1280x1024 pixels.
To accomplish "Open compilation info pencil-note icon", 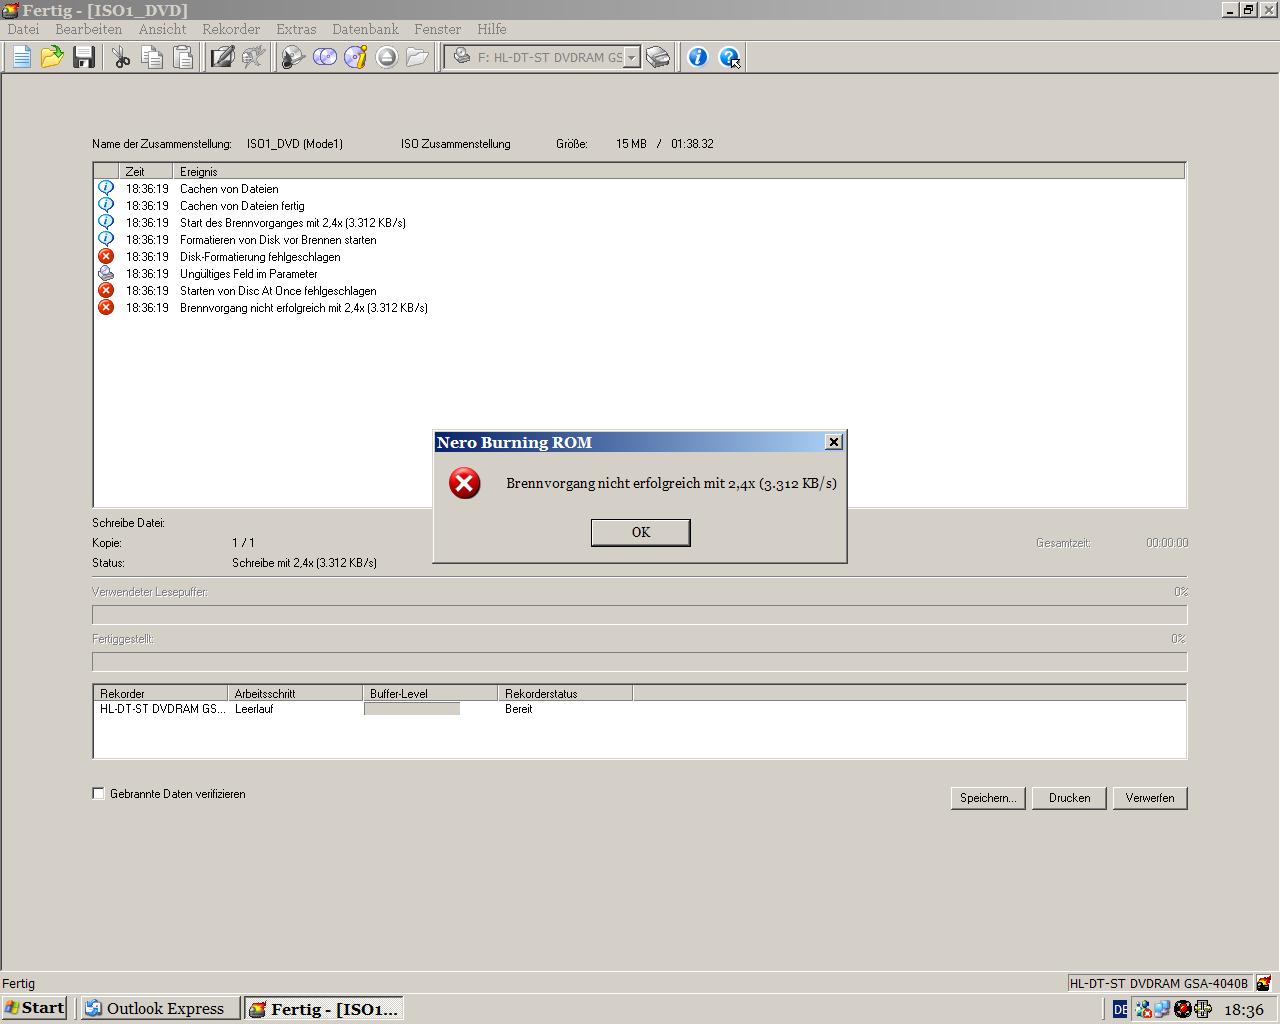I will pos(222,57).
